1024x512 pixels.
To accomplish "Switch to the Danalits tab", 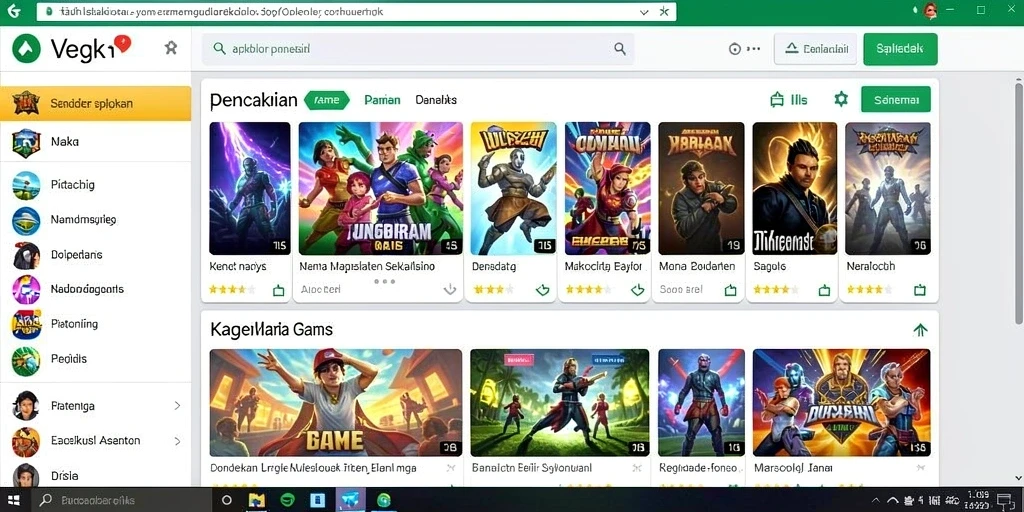I will 436,100.
